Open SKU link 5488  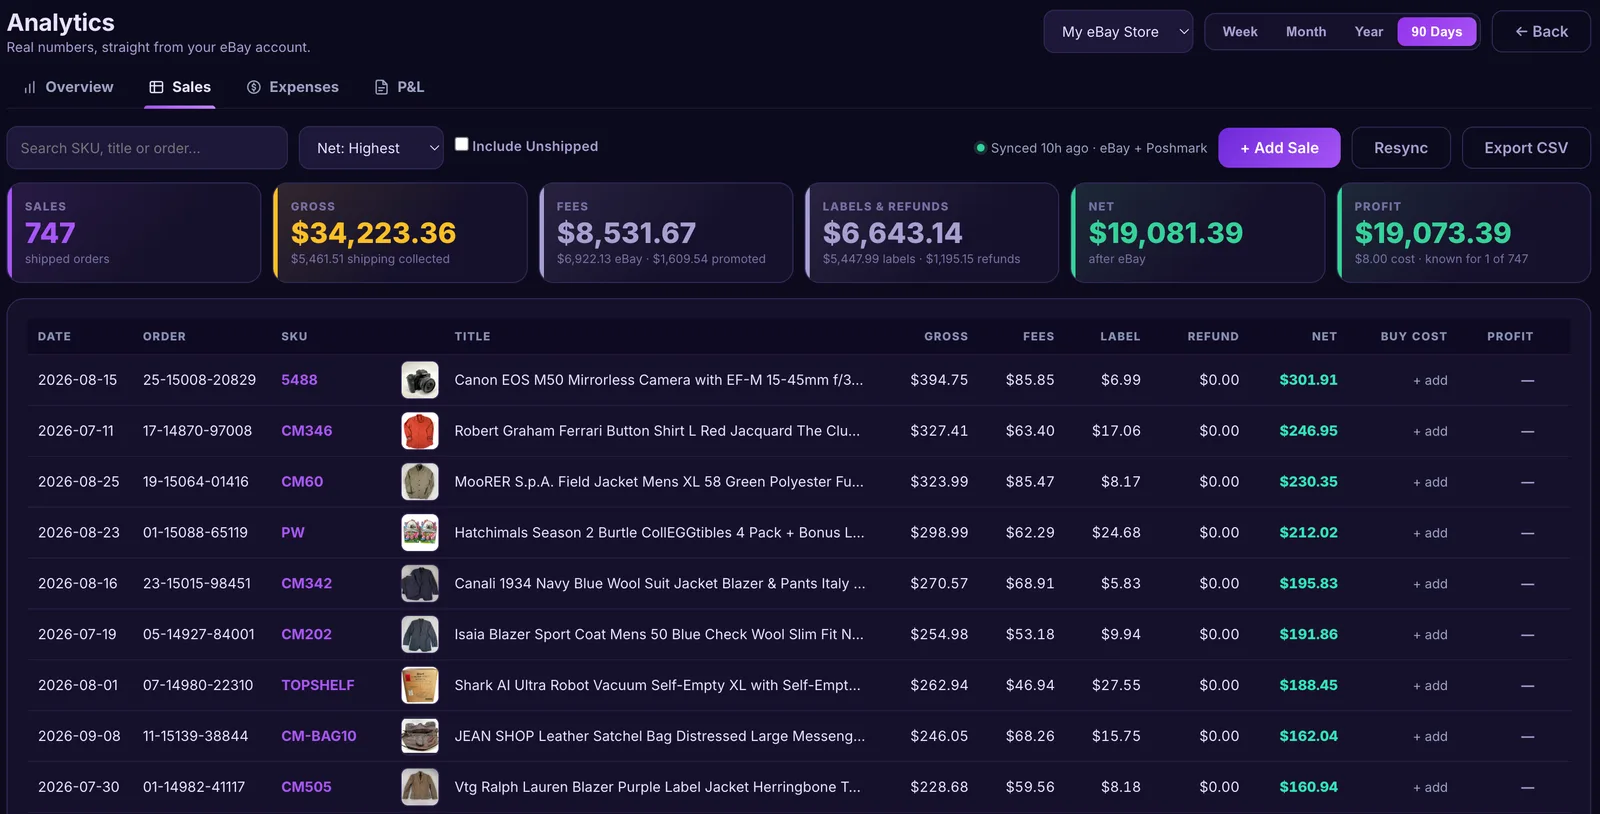[299, 380]
